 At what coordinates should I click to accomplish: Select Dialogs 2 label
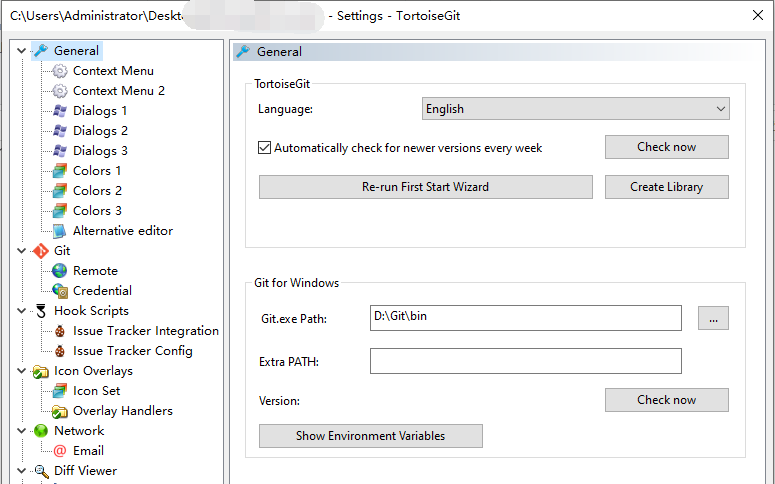coord(100,131)
